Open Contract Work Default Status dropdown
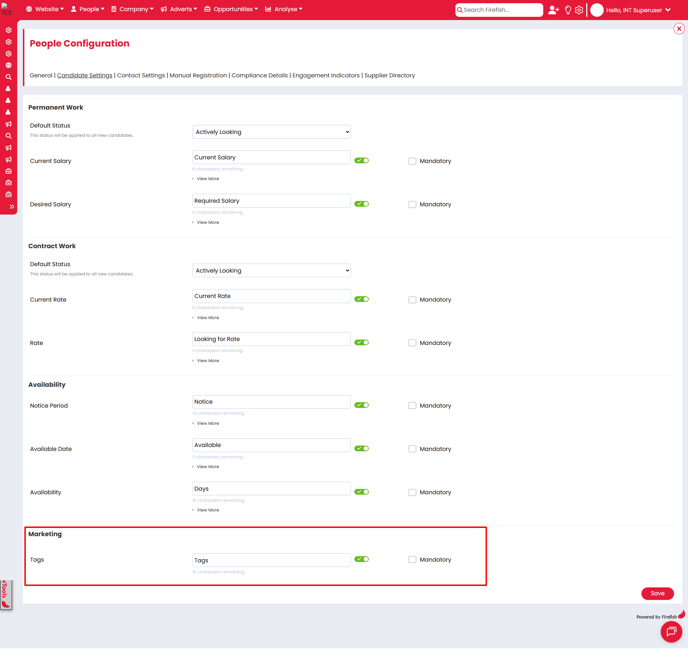The image size is (688, 649). click(271, 271)
